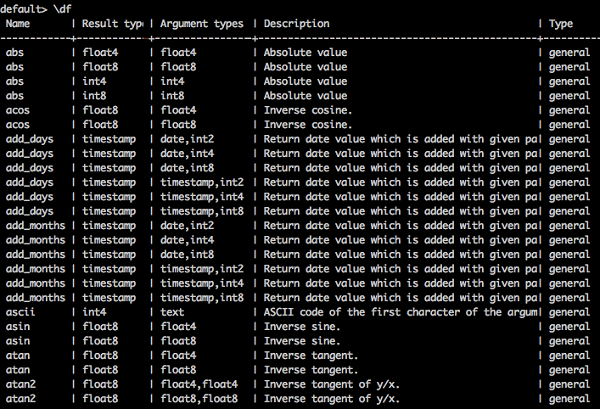600x409 pixels.
Task: Click the Name column header
Action: click(19, 22)
